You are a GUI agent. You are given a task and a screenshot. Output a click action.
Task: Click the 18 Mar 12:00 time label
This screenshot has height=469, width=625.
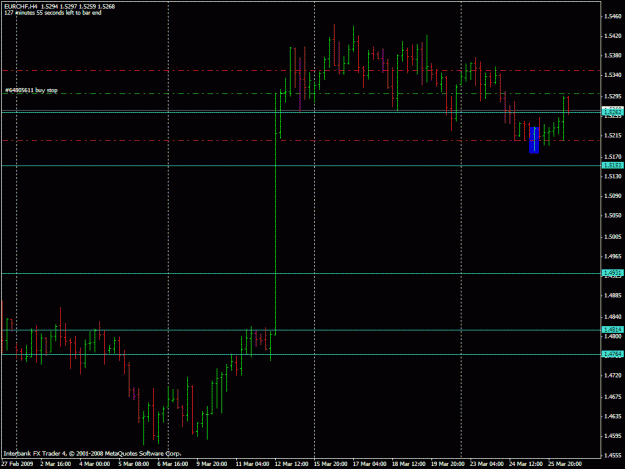409,464
